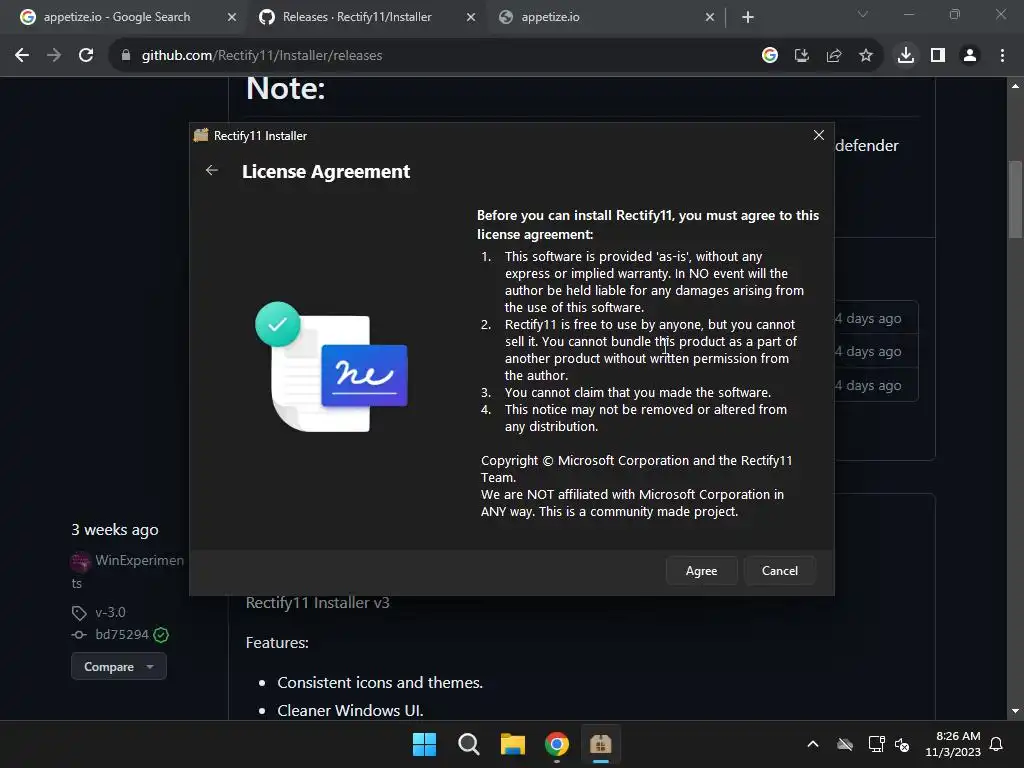Screen dimensions: 1024x768
Task: Share this page icon
Action: 834,56
